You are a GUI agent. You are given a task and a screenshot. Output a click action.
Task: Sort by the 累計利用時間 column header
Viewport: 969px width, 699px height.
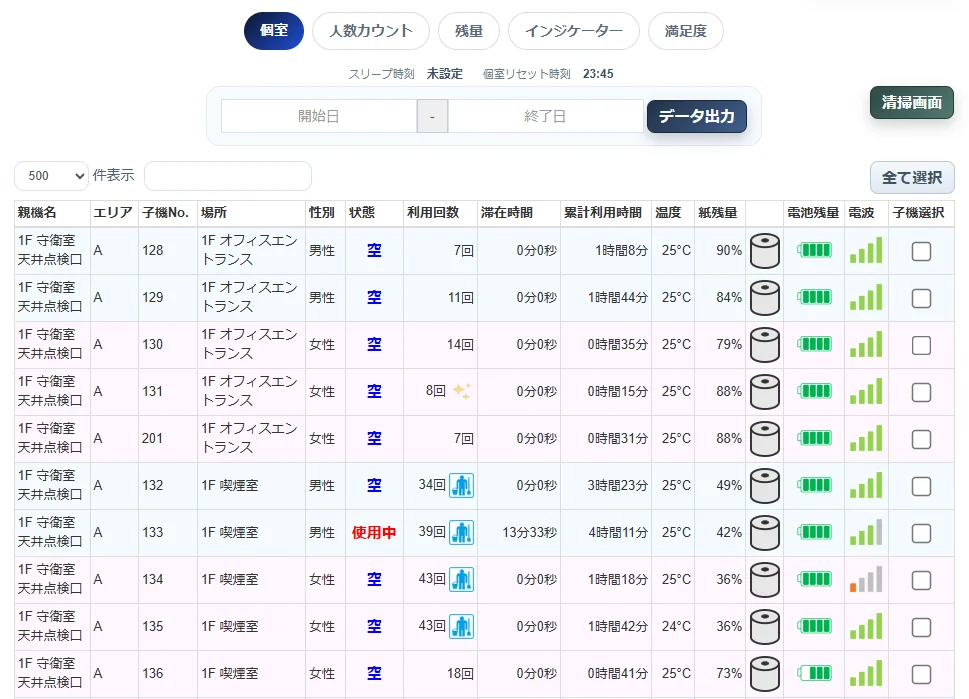point(606,213)
